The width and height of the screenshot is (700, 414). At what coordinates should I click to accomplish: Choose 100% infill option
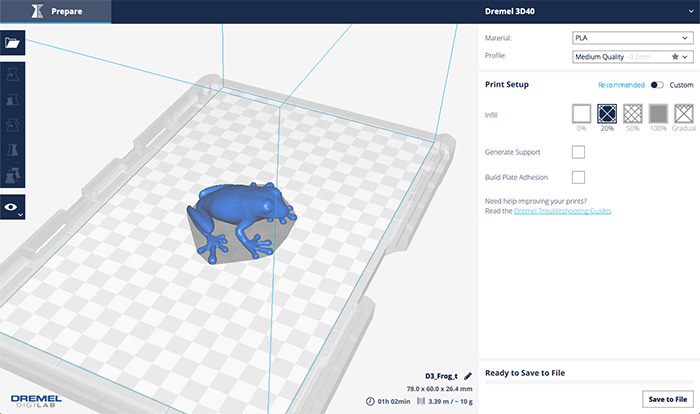click(658, 114)
